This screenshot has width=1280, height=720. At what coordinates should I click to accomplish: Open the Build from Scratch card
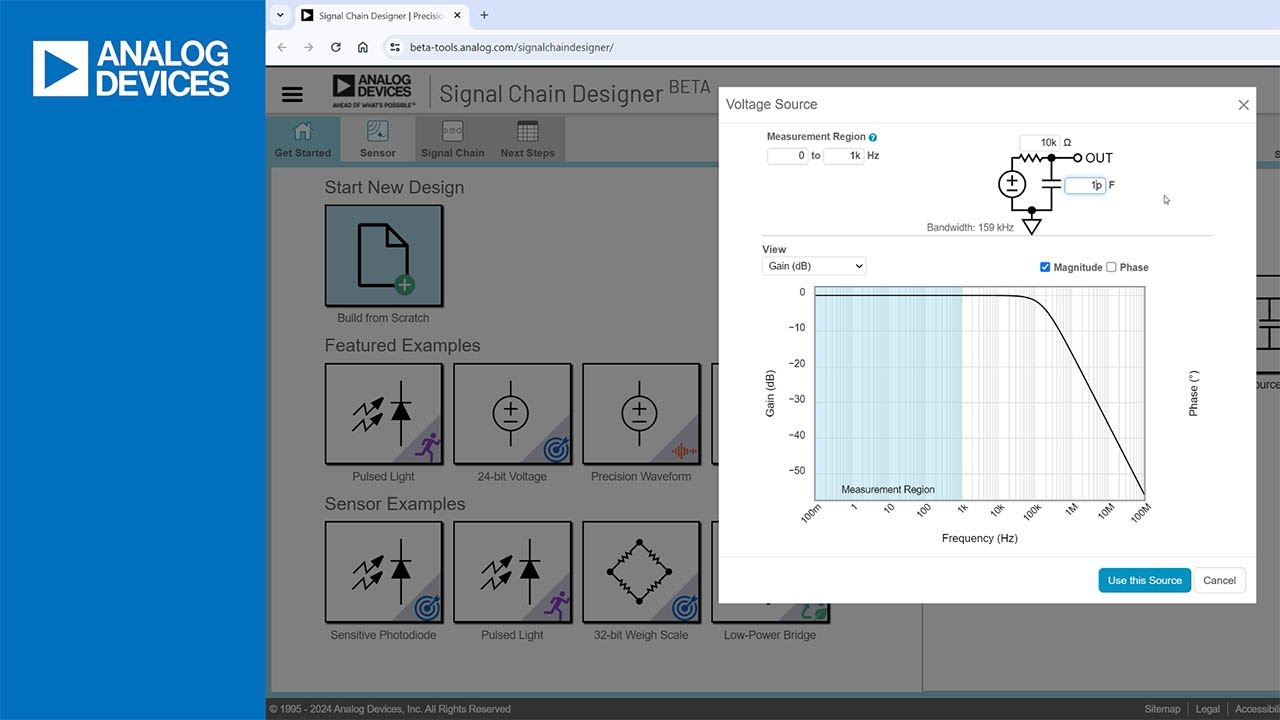tap(384, 256)
